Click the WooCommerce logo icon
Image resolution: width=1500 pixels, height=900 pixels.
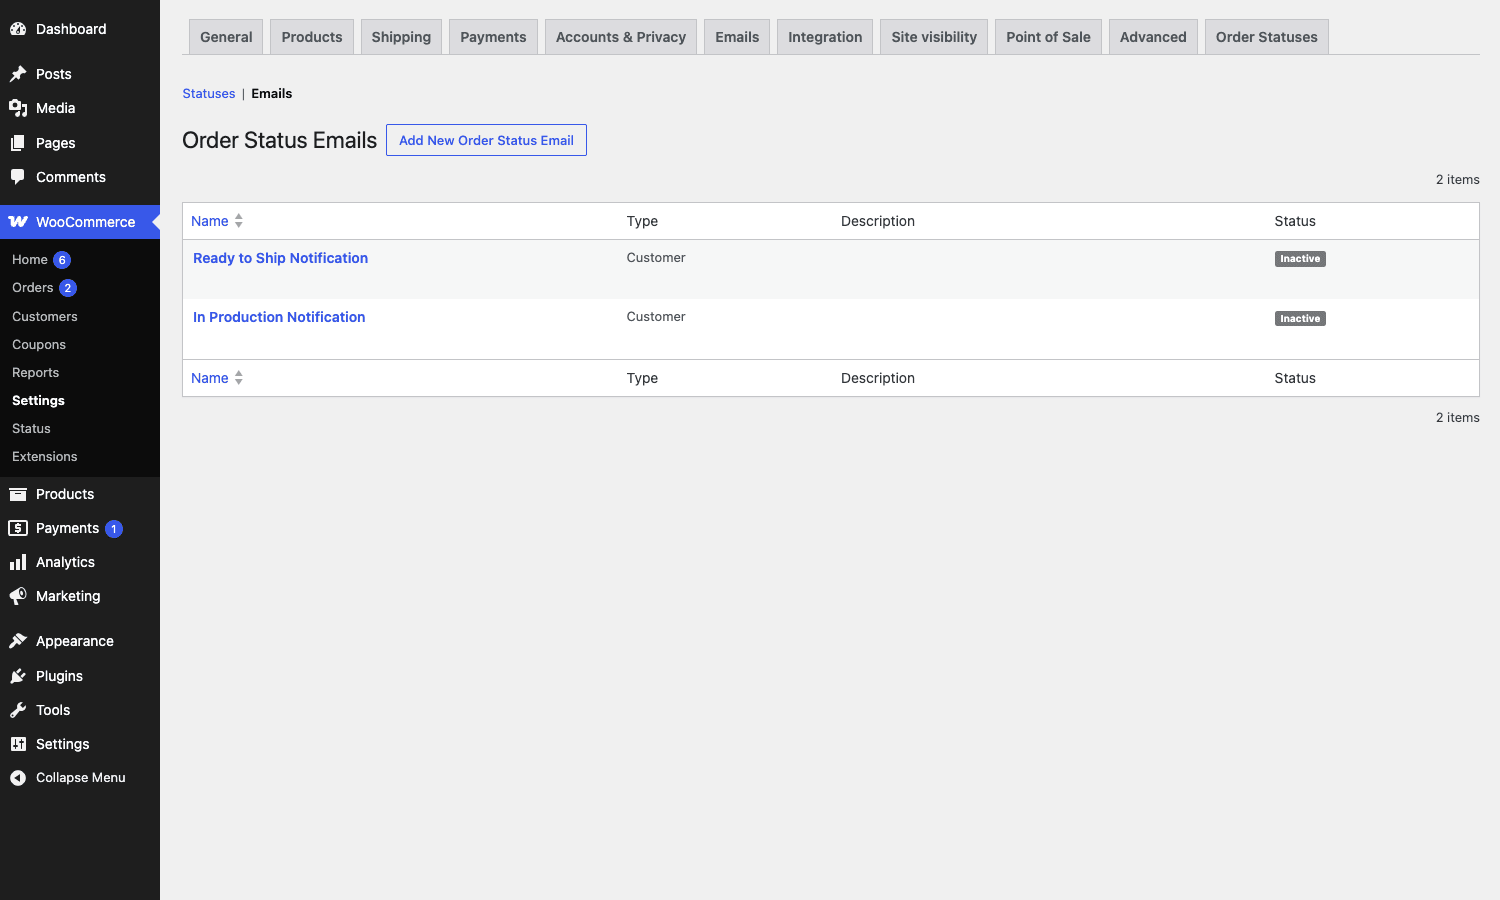point(18,222)
